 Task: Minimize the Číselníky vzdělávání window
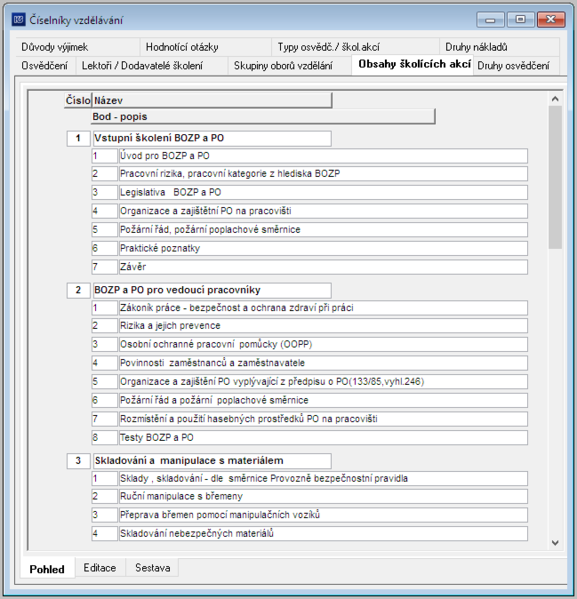[x=490, y=19]
